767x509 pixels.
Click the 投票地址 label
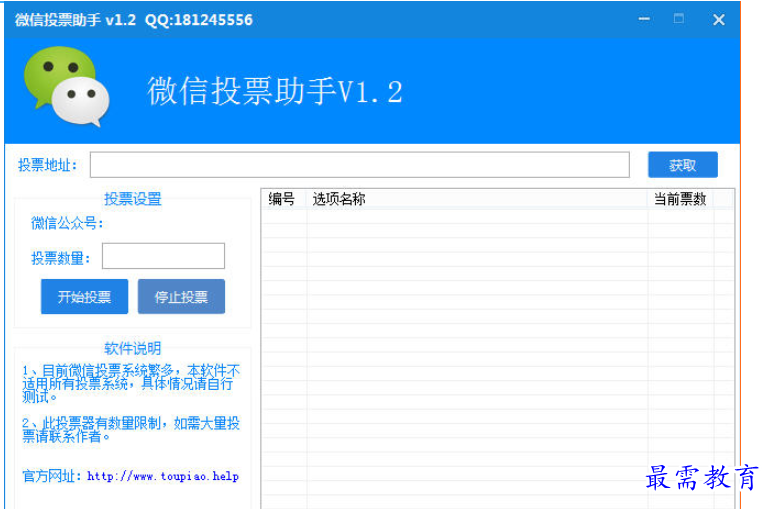point(47,165)
